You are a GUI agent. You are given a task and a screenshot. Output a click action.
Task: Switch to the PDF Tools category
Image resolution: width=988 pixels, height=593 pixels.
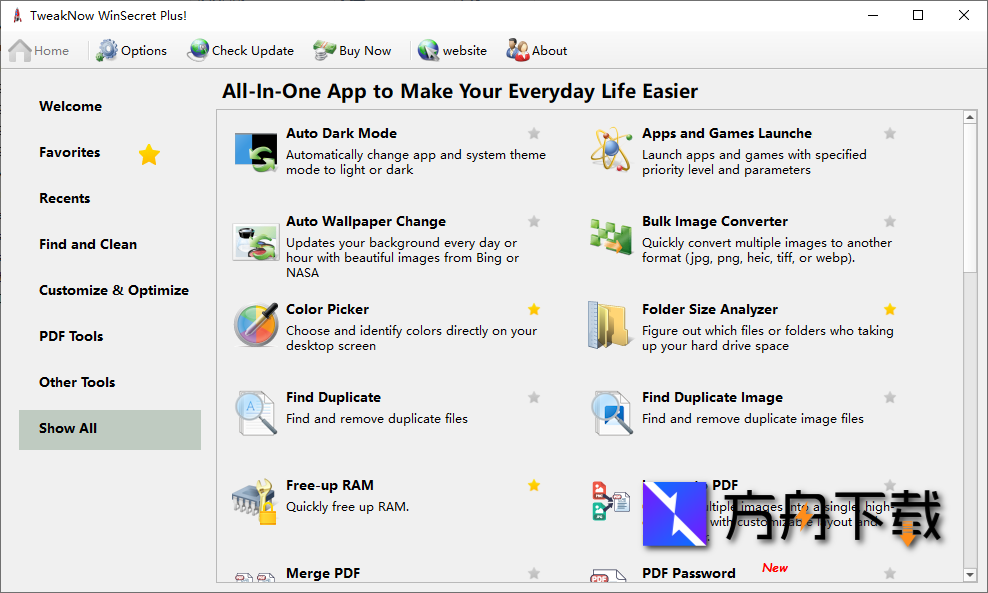pyautogui.click(x=71, y=336)
